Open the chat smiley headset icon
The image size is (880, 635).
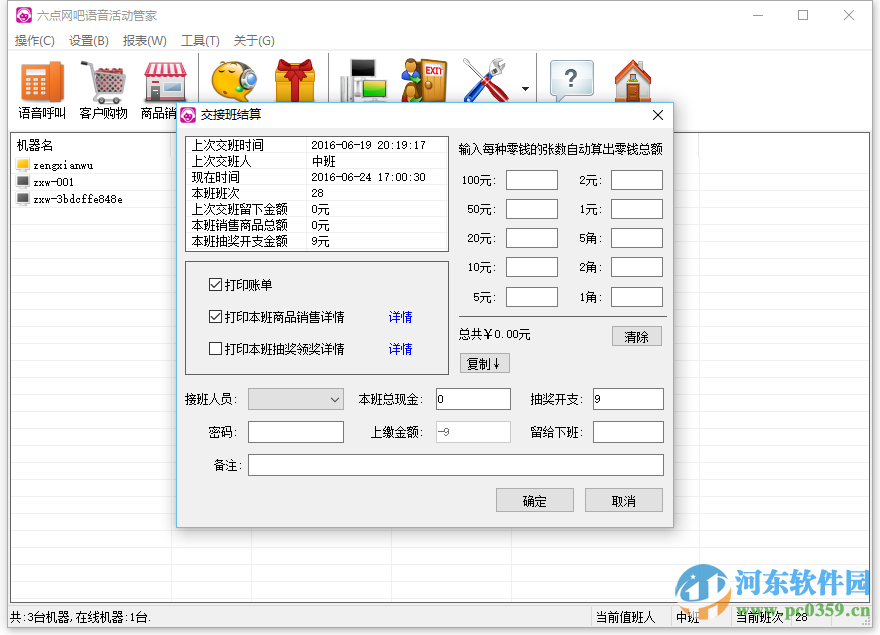232,78
